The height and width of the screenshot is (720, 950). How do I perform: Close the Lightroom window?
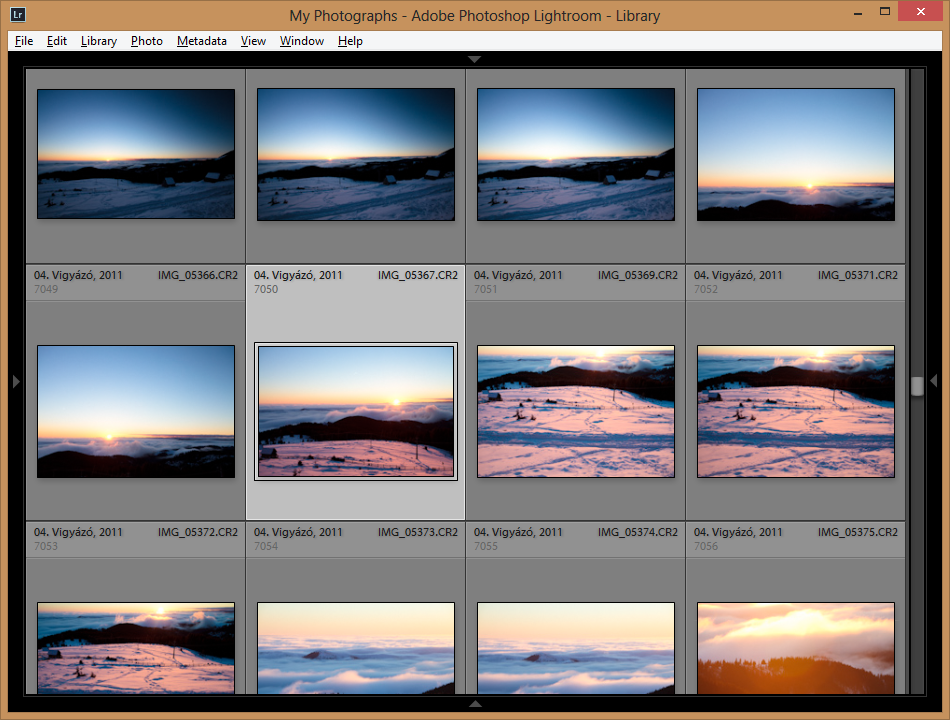[x=921, y=12]
